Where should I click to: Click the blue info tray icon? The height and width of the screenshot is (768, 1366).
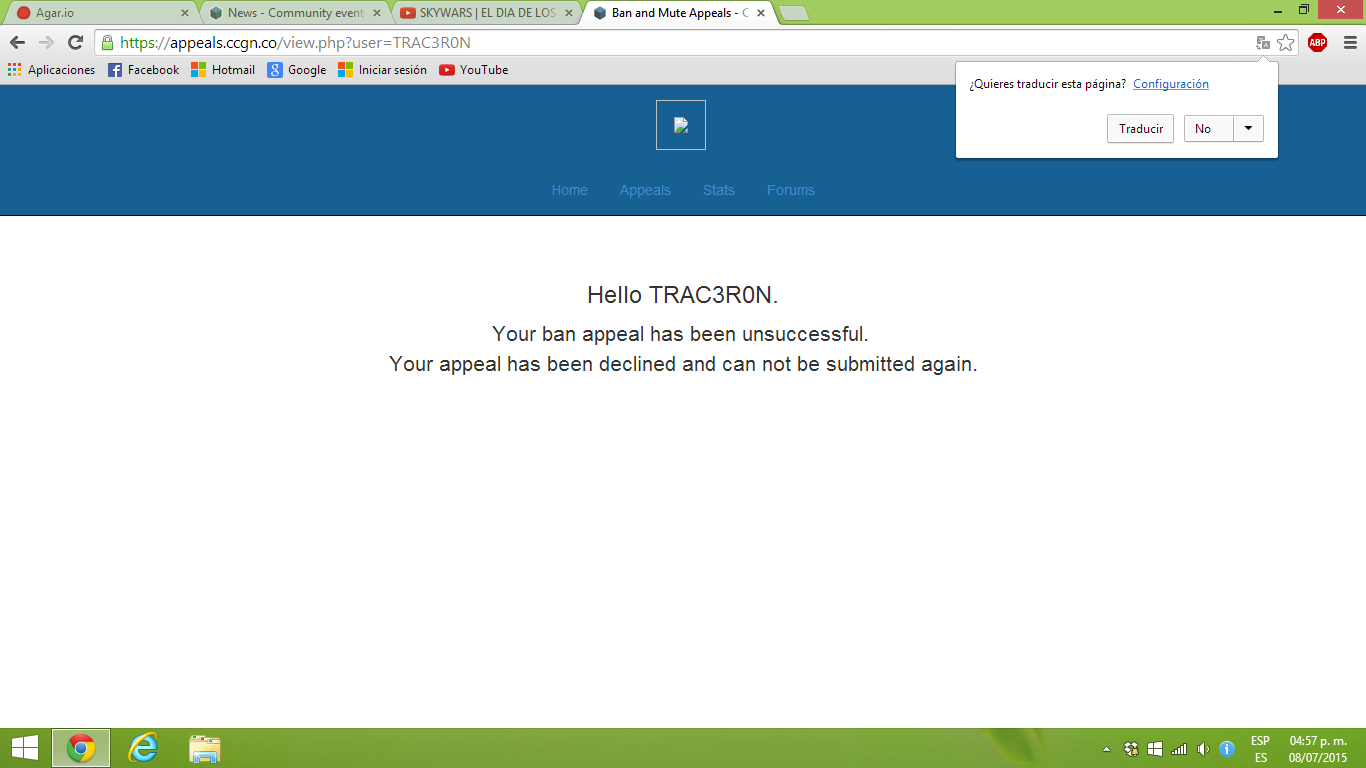pos(1227,749)
